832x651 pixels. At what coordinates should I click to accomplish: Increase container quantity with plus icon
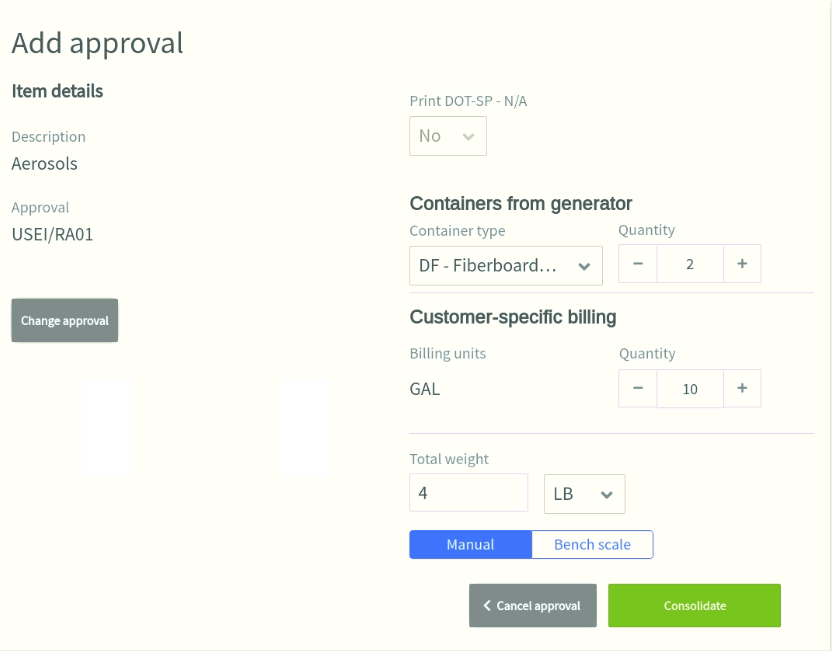tap(742, 264)
